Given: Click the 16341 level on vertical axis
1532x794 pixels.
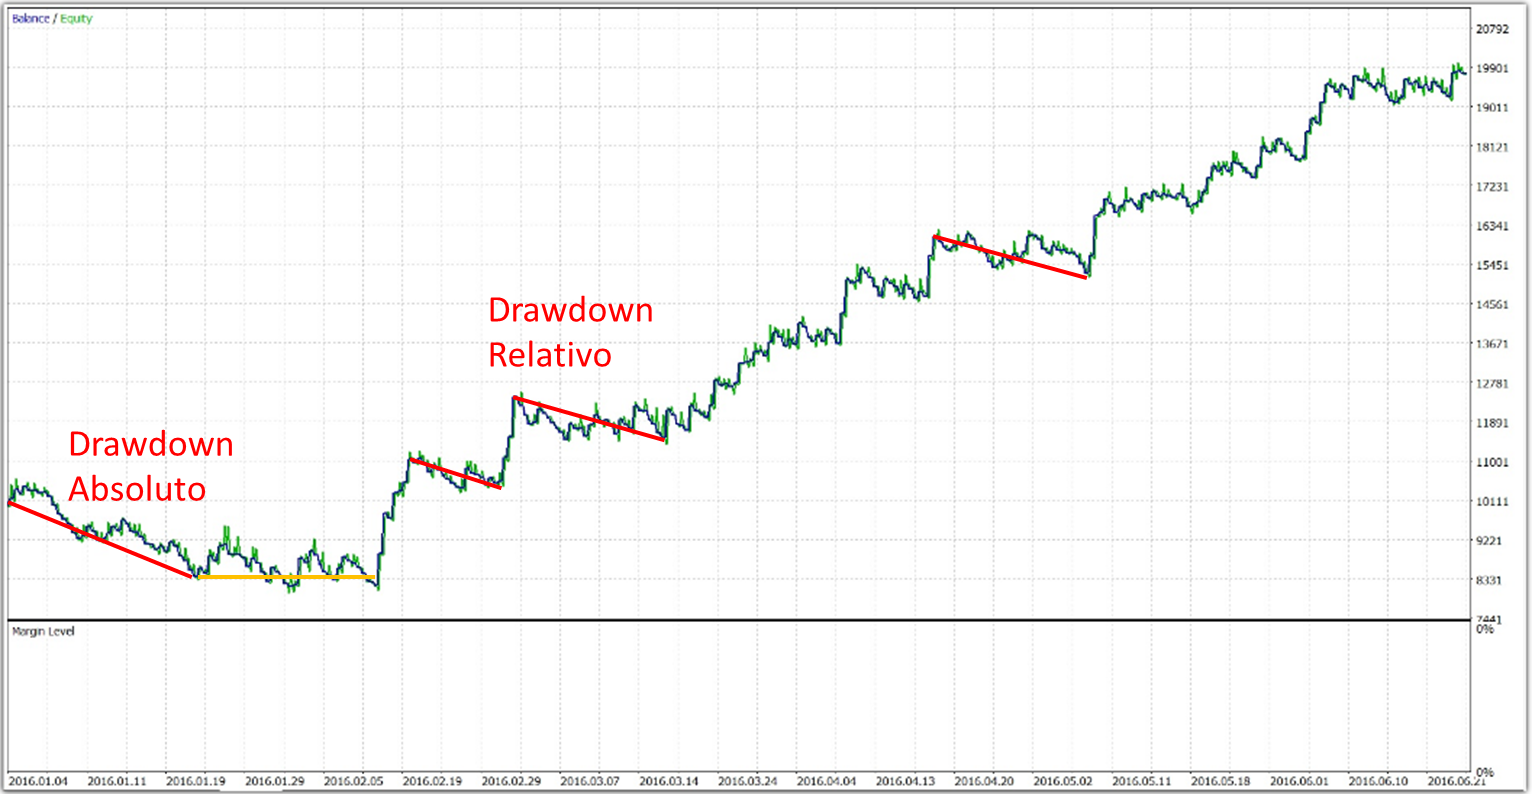Looking at the screenshot, I should click(1492, 226).
